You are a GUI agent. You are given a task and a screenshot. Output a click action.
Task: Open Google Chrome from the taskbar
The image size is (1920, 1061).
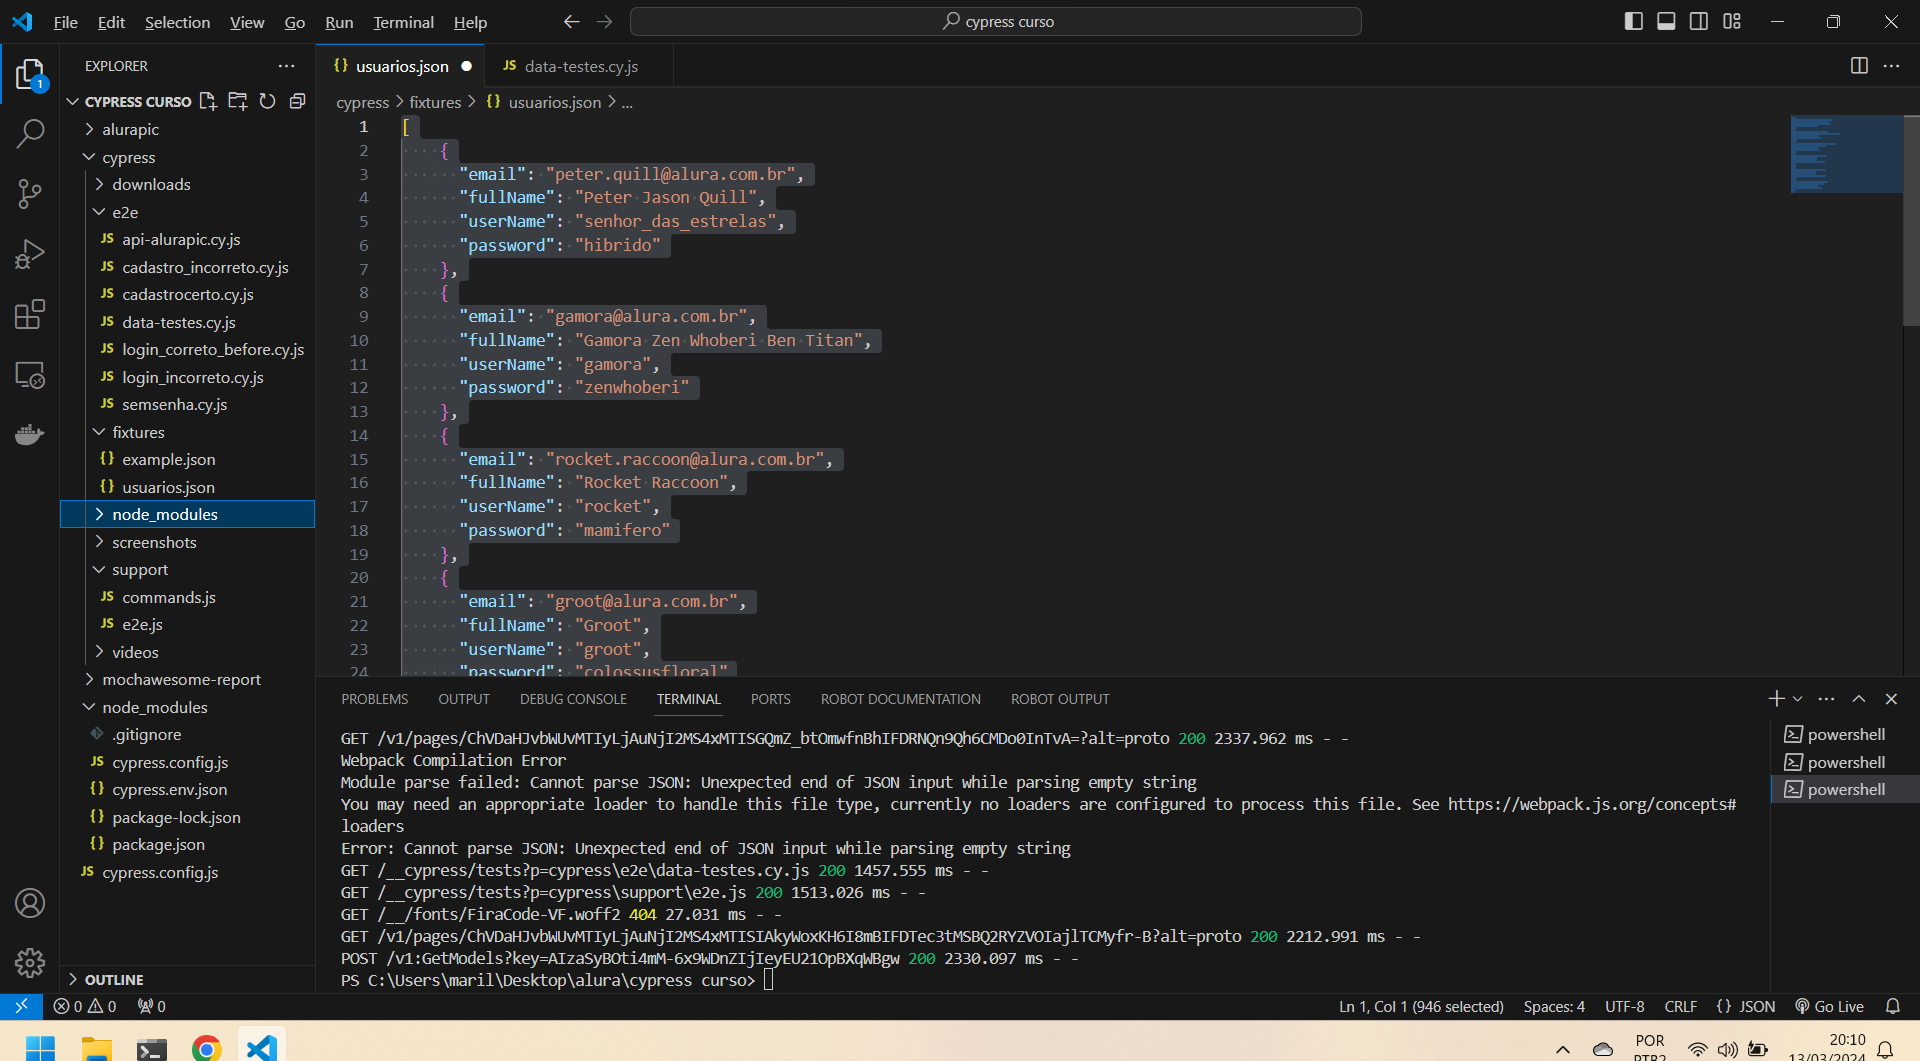pos(206,1047)
